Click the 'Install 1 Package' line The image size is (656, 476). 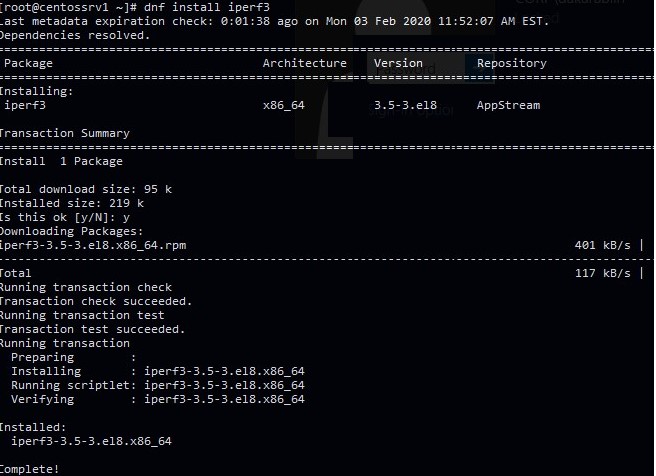click(x=60, y=161)
